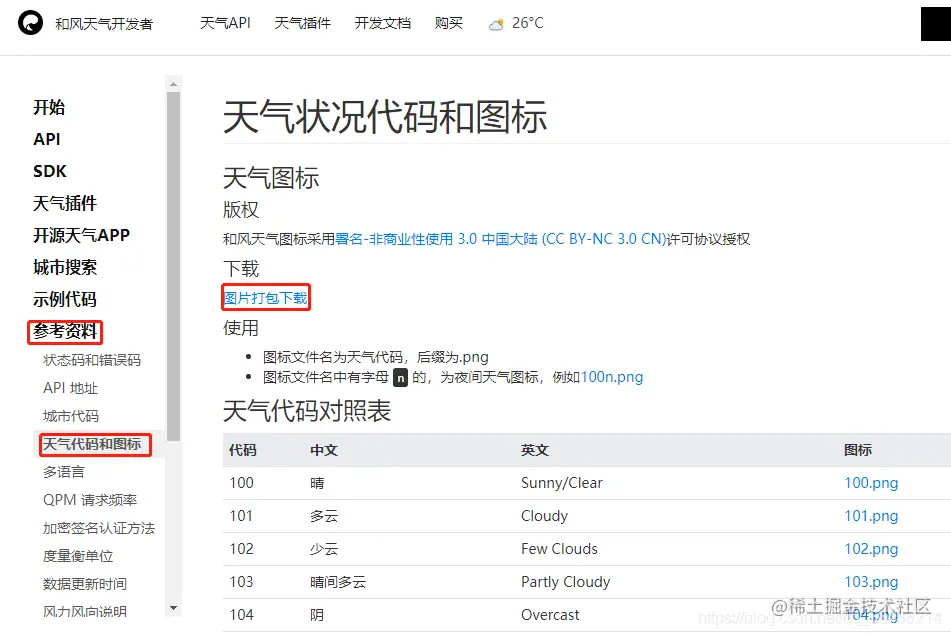Click the HeWeather round logo icon

[30, 23]
